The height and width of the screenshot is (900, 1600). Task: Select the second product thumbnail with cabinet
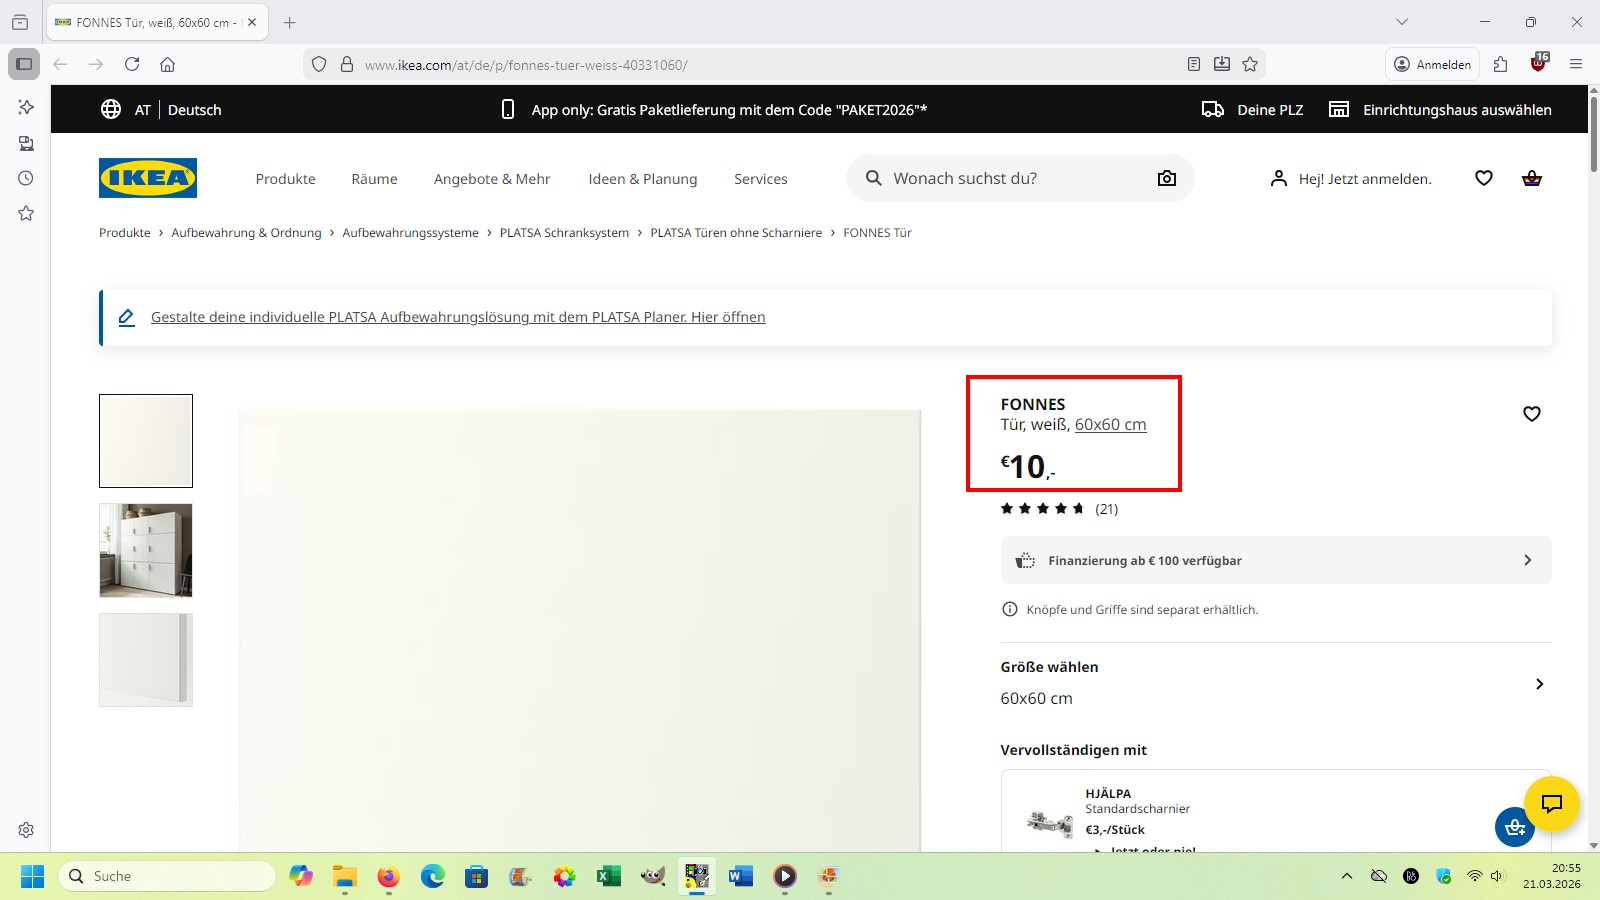coord(146,551)
